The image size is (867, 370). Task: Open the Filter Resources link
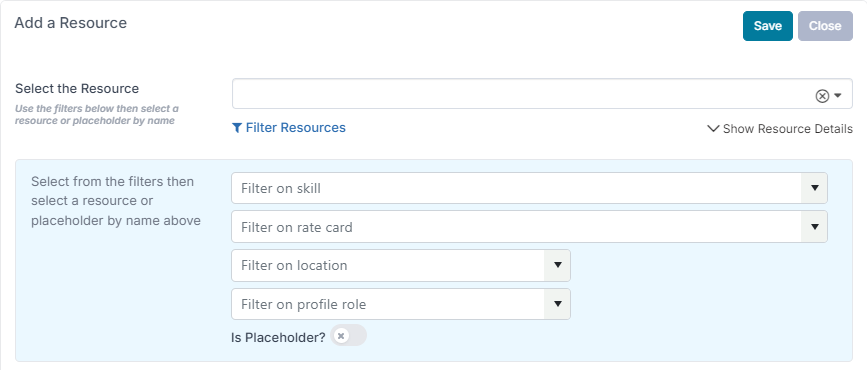point(289,128)
